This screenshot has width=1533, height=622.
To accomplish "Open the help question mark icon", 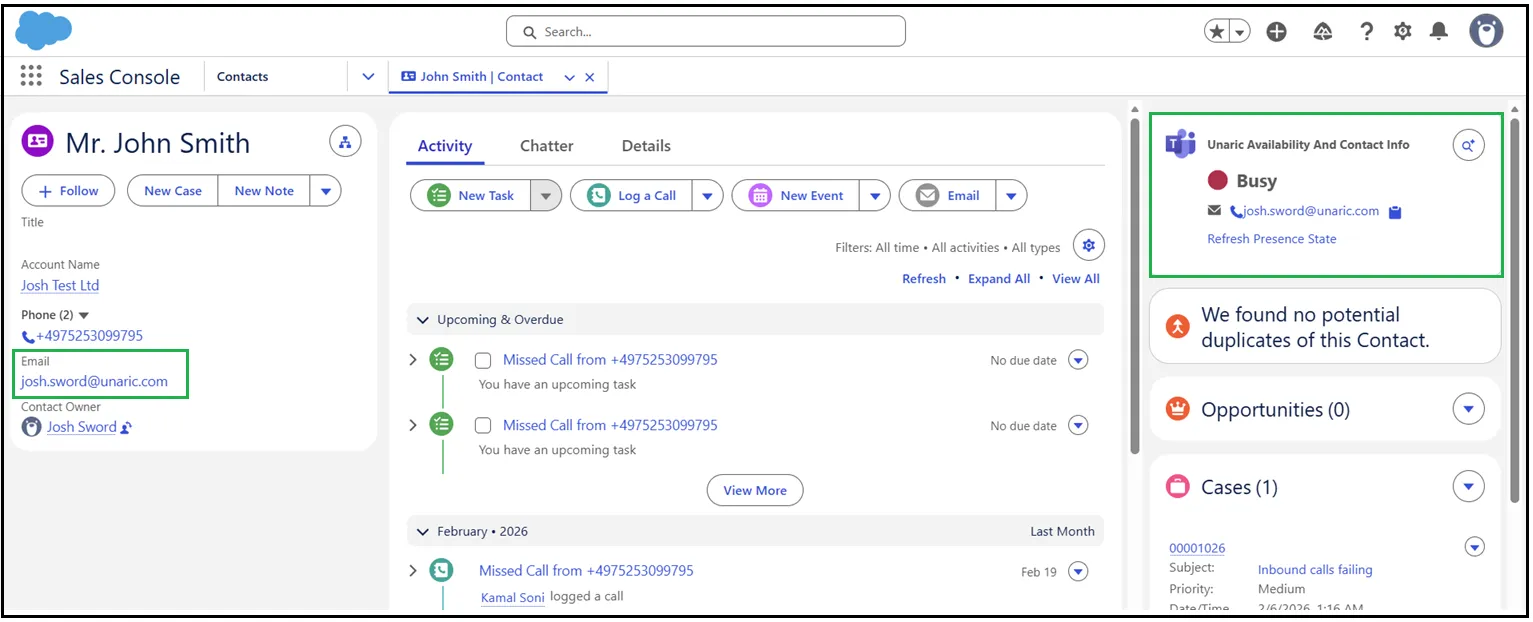I will 1366,32.
